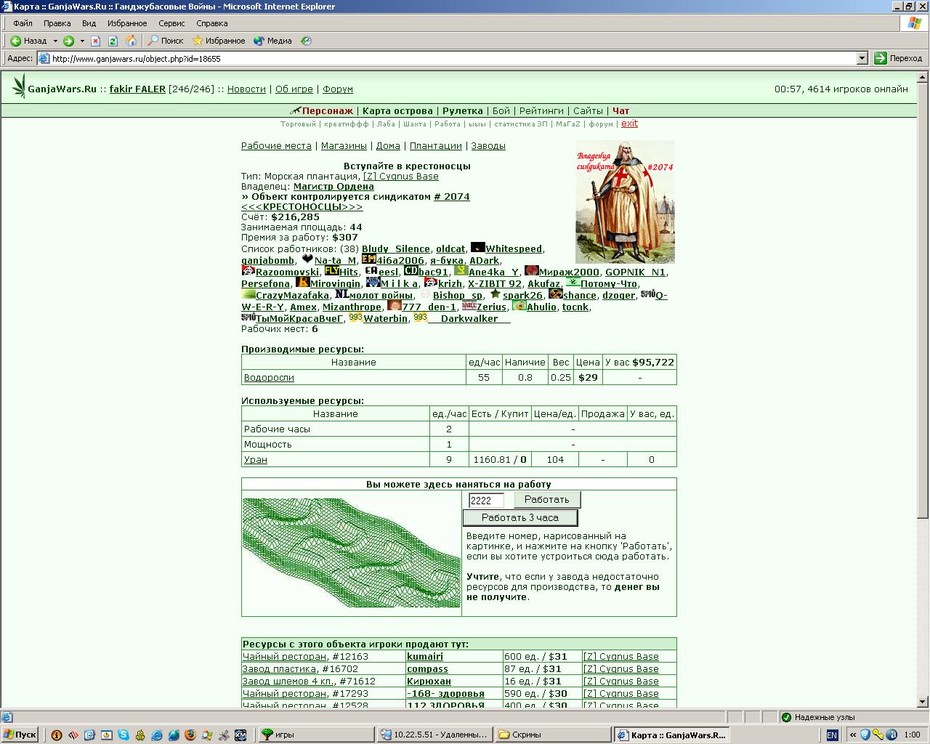Open the Заводы link

(x=488, y=145)
